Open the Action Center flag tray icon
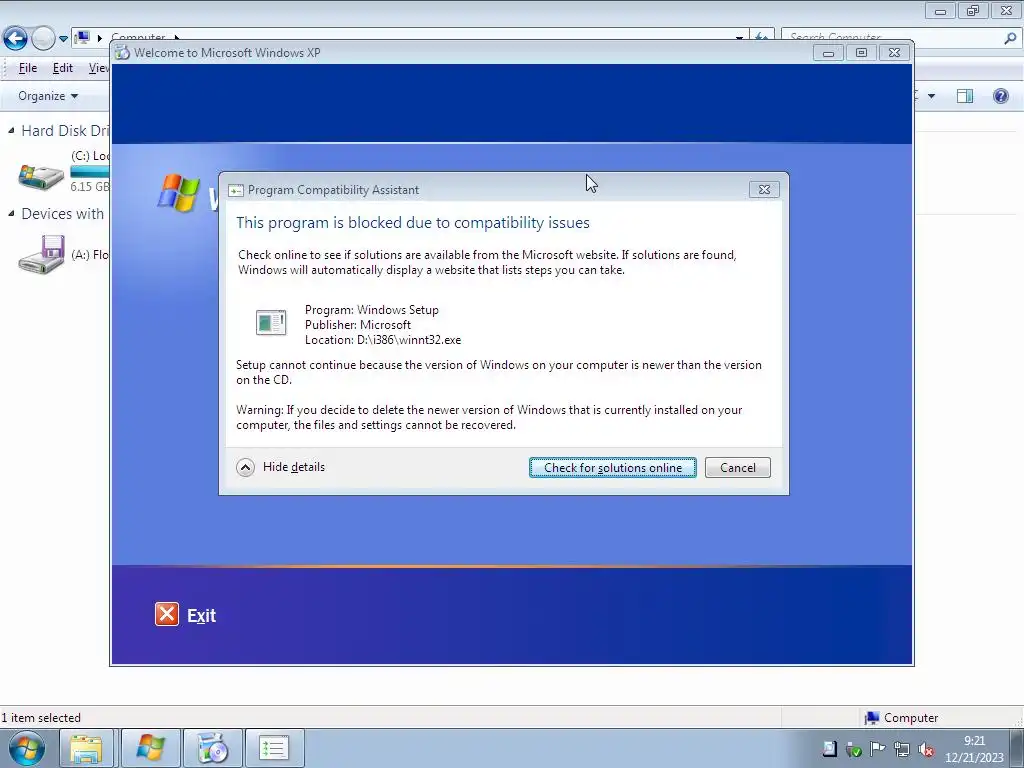This screenshot has height=768, width=1024. [878, 749]
